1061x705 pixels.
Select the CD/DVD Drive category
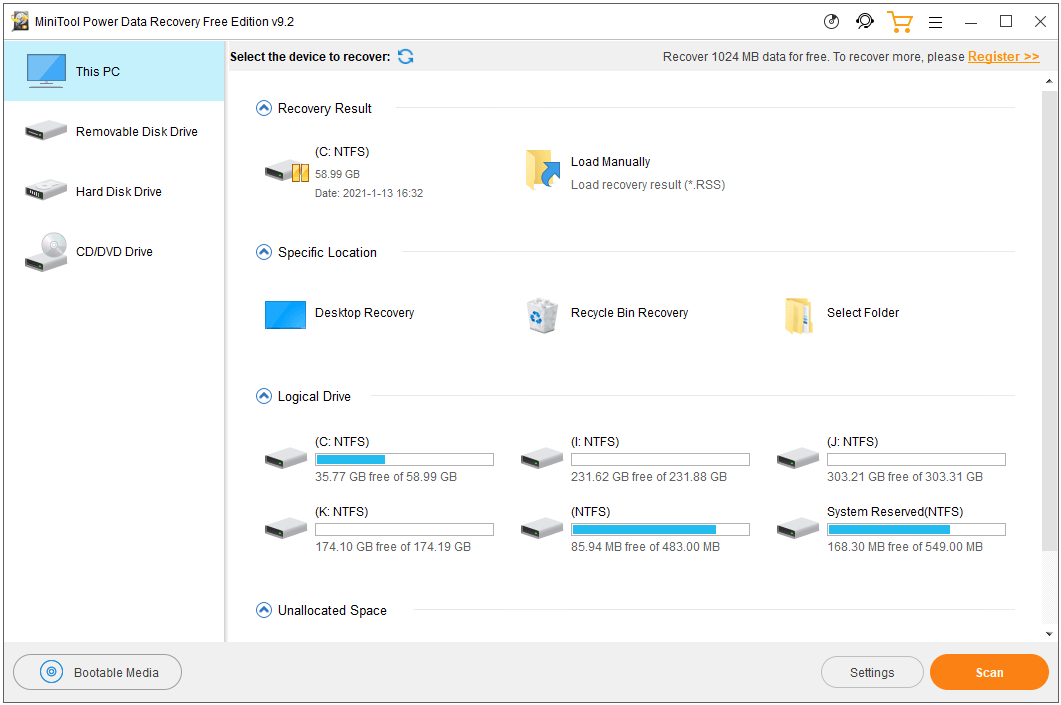pyautogui.click(x=113, y=251)
